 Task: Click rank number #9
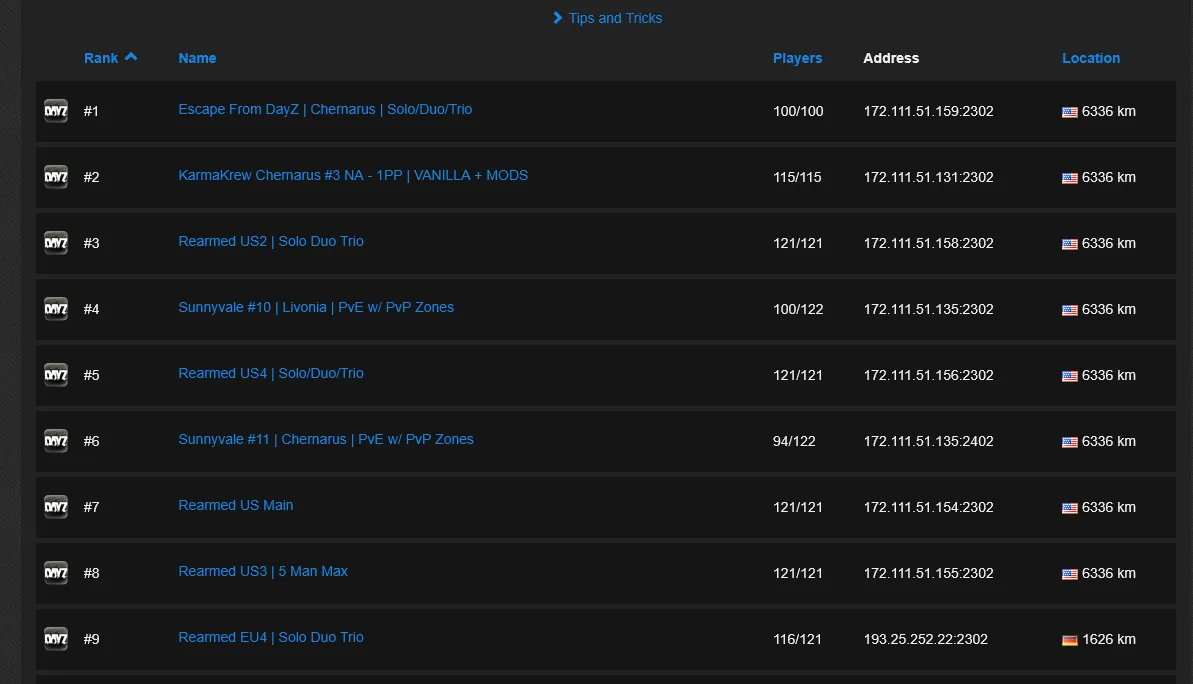91,639
